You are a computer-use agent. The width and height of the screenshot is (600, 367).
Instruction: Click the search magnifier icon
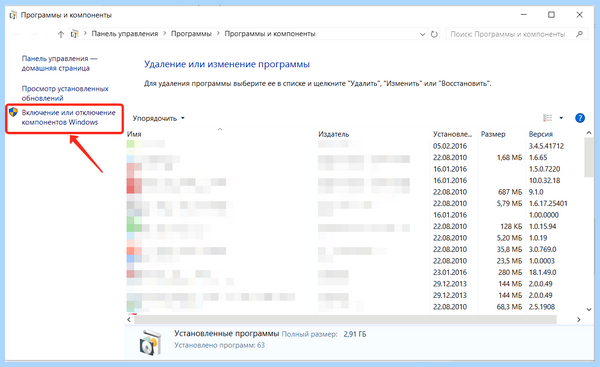pos(579,34)
